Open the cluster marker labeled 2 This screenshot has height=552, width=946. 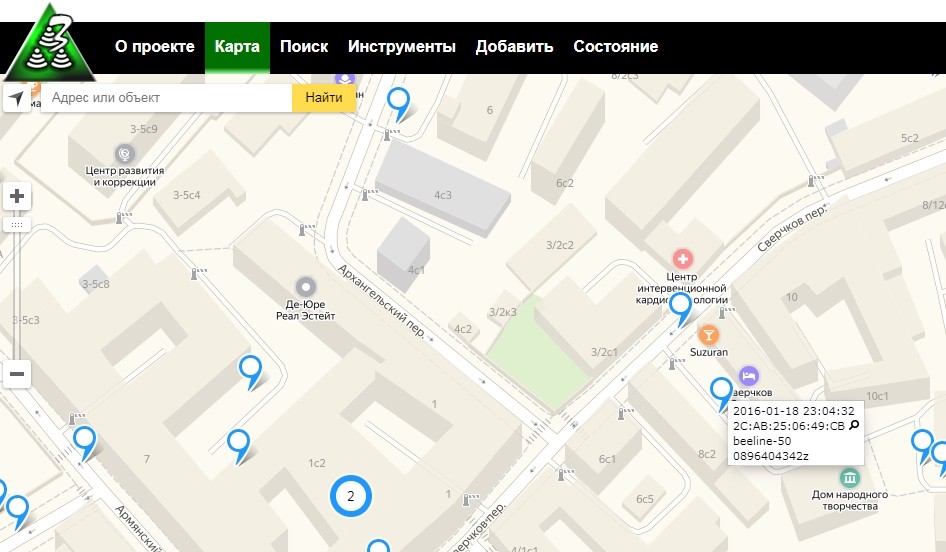351,496
